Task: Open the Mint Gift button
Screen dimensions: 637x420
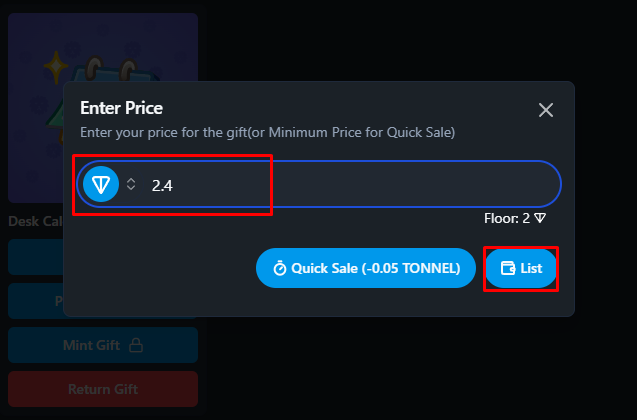Action: coord(103,345)
